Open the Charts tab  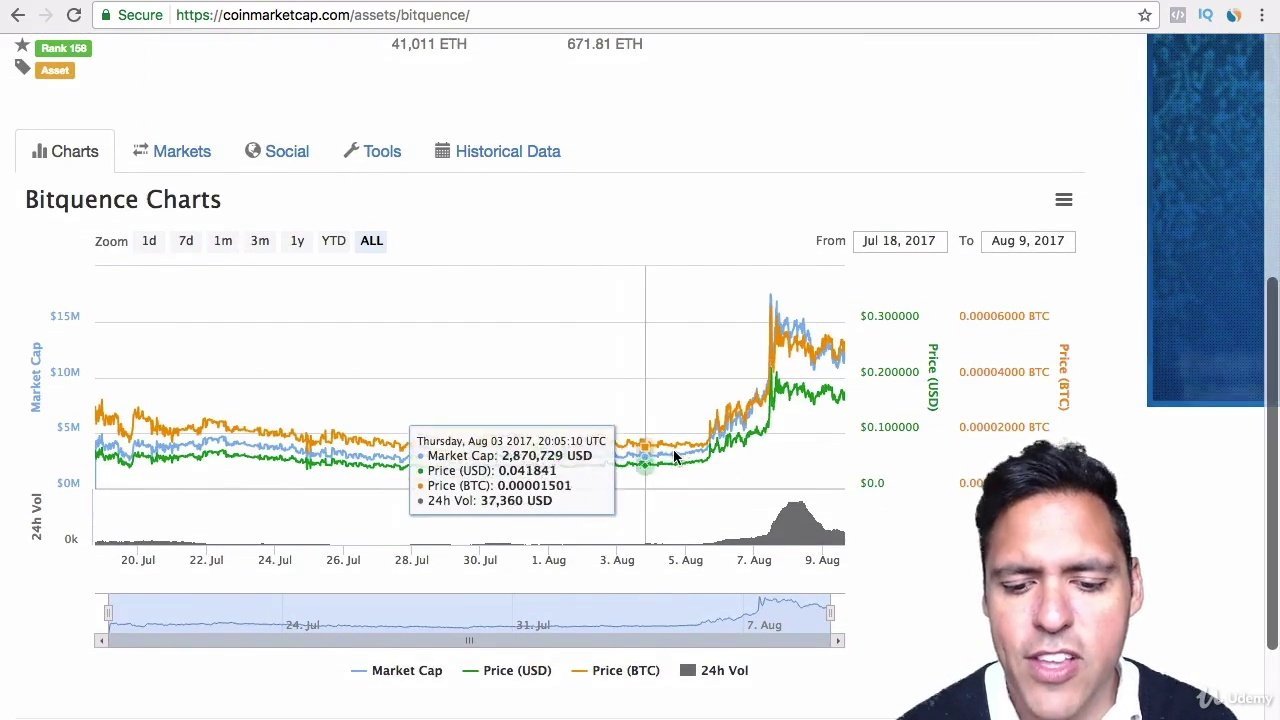(65, 151)
